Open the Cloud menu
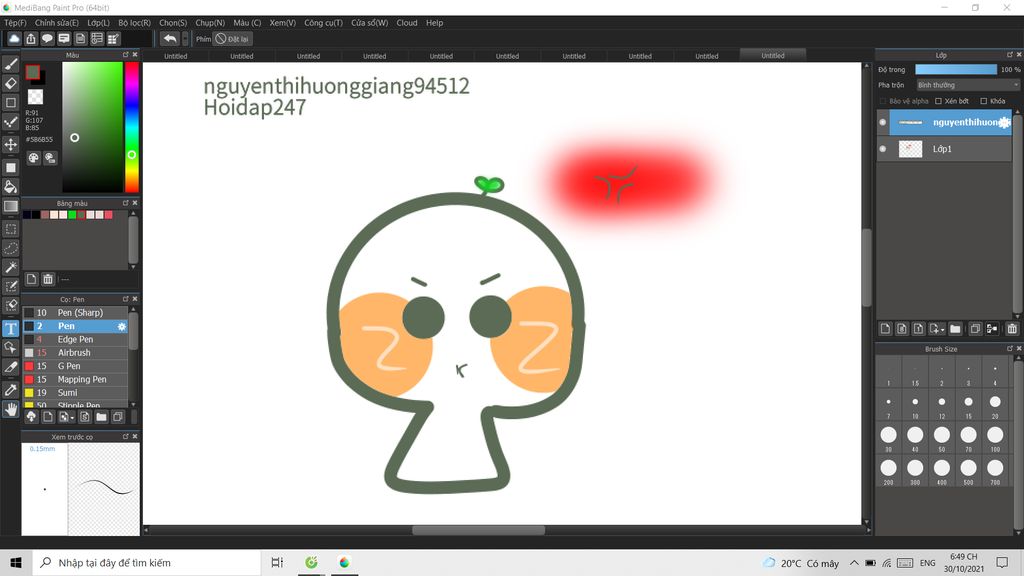Screen dimensions: 1024x576 click(407, 23)
